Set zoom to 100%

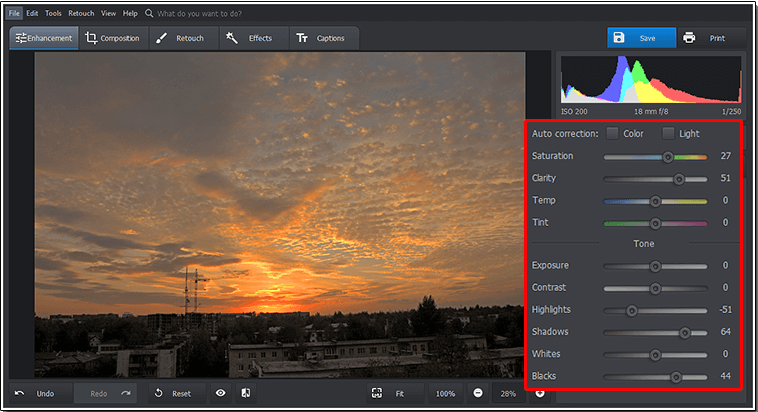tap(445, 394)
